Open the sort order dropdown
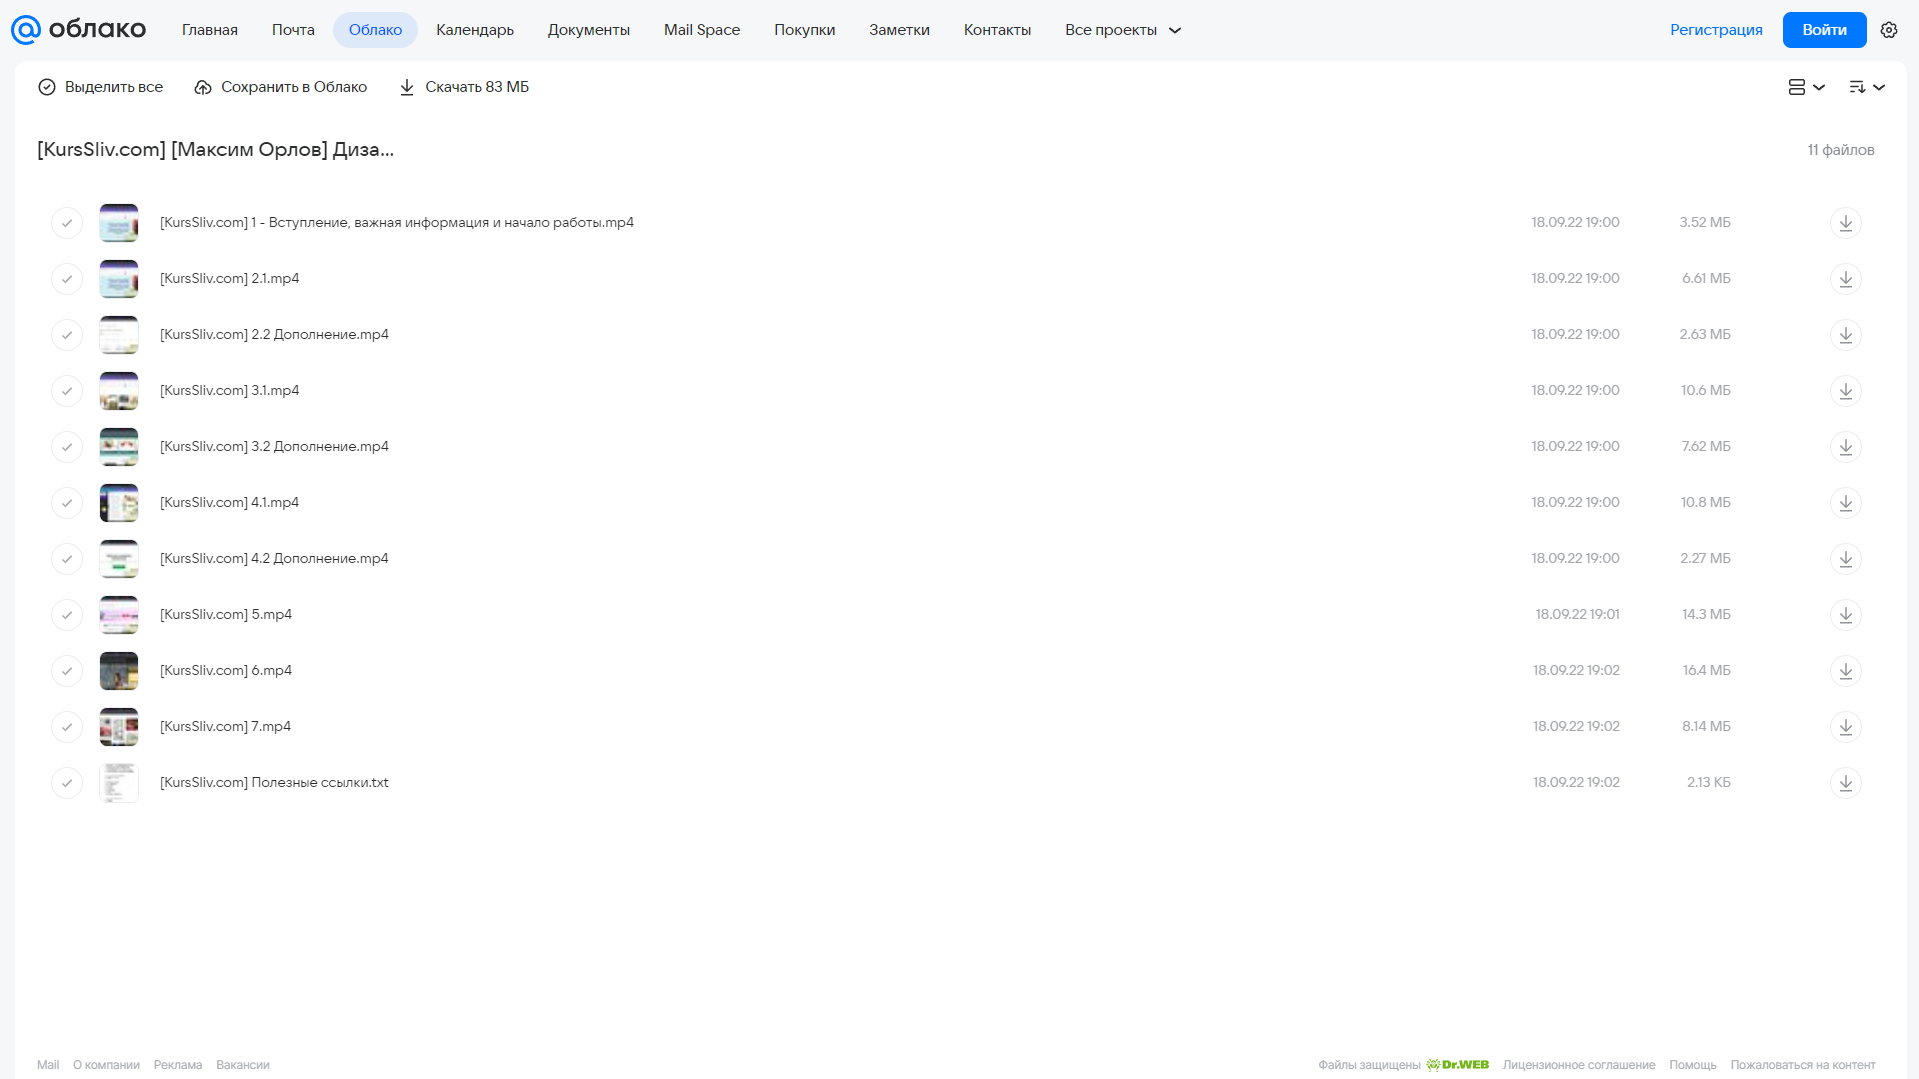1919x1079 pixels. coord(1866,87)
